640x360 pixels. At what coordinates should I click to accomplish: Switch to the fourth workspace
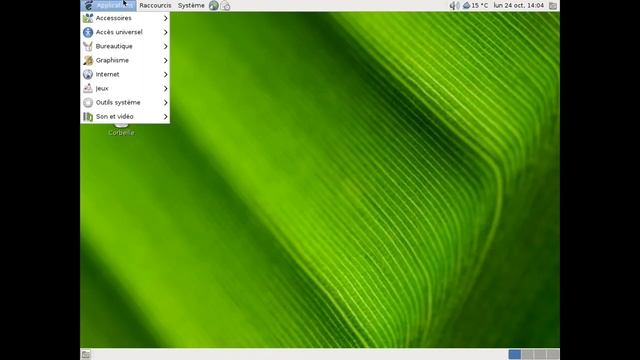point(553,354)
